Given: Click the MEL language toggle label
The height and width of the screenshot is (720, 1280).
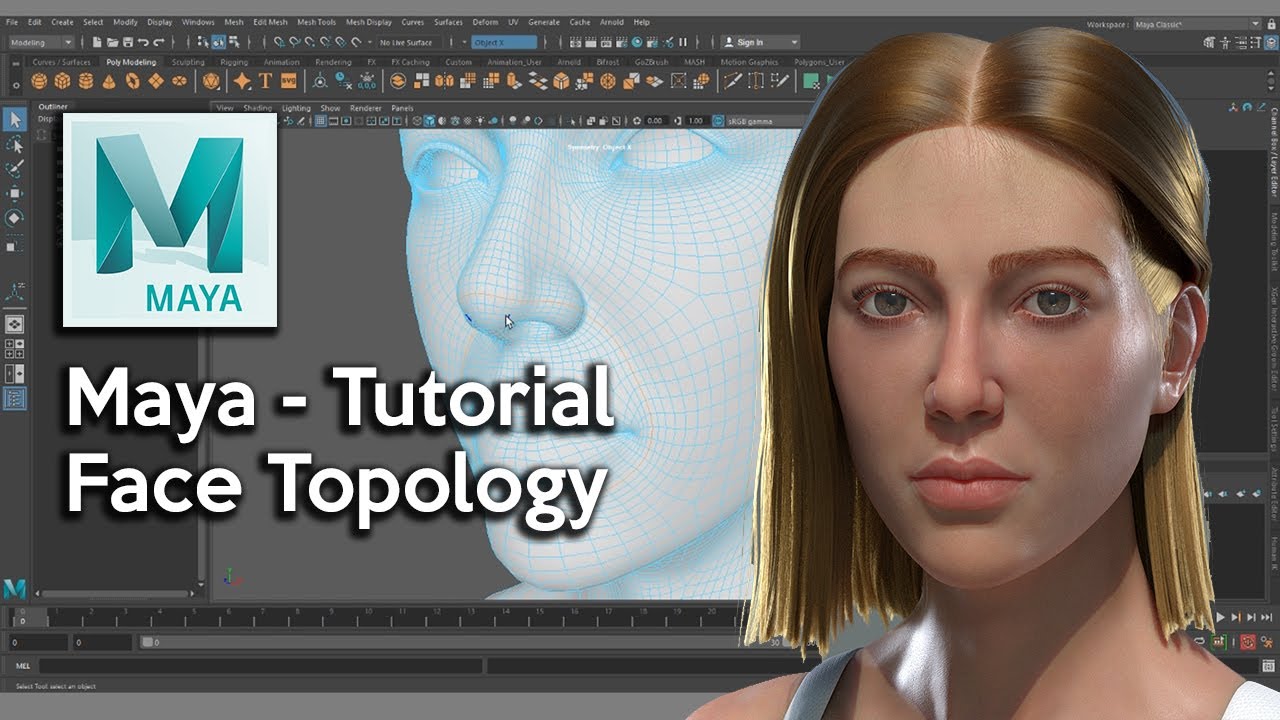Looking at the screenshot, I should pos(22,666).
